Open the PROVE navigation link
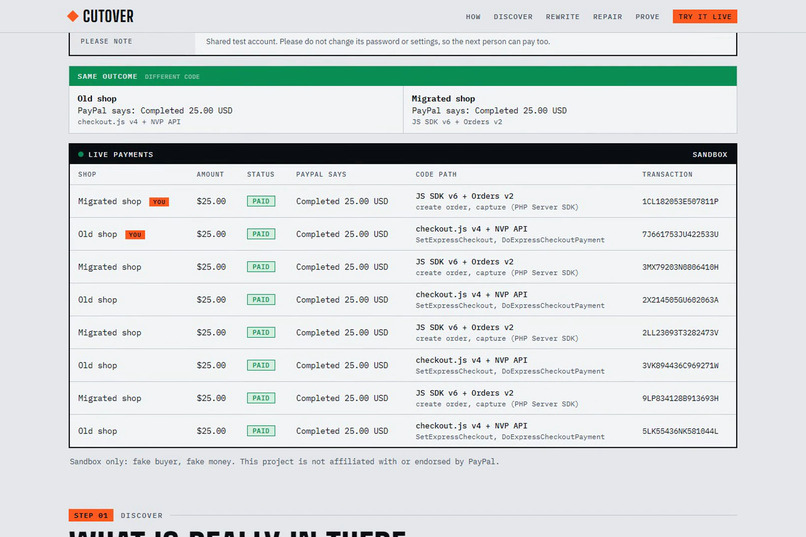This screenshot has width=806, height=537. [x=647, y=17]
